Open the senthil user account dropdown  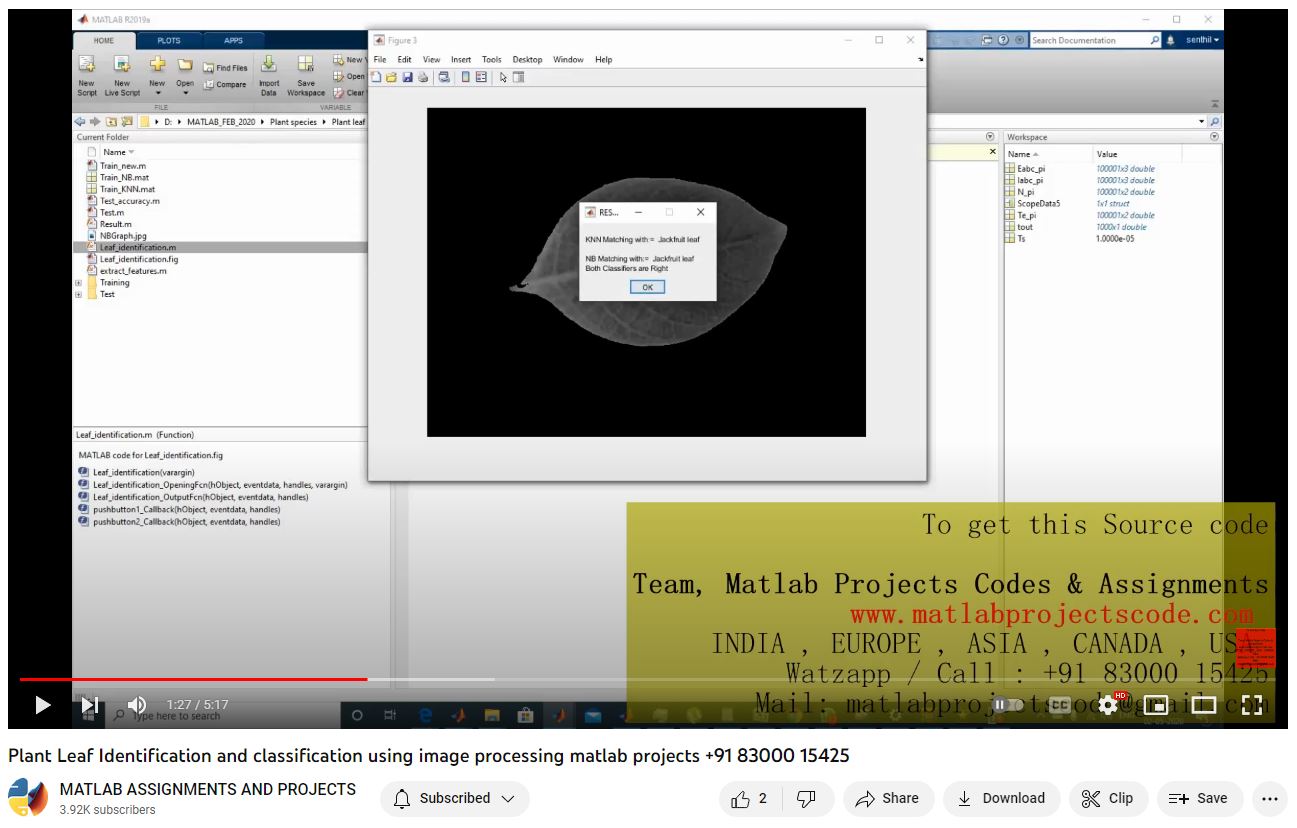click(x=1203, y=40)
